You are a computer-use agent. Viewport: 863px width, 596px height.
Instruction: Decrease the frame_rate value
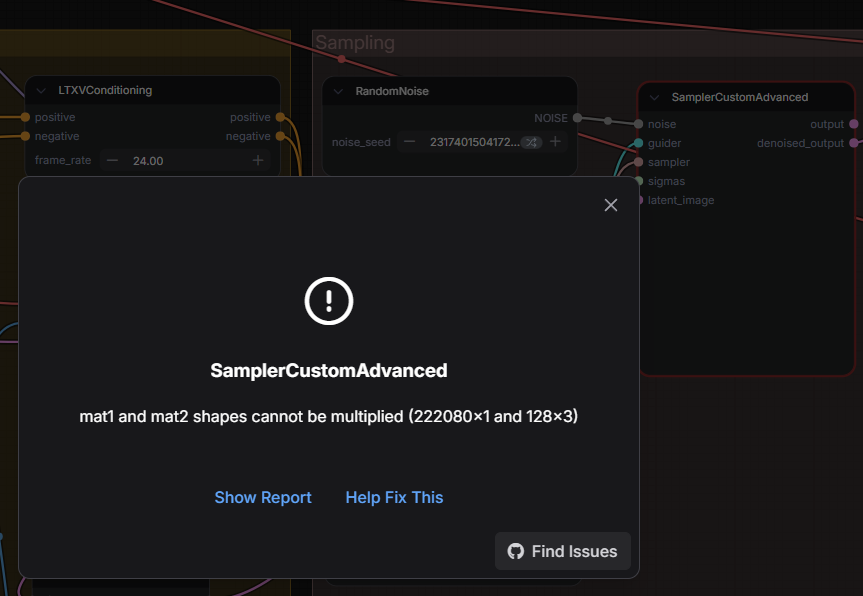(x=112, y=161)
